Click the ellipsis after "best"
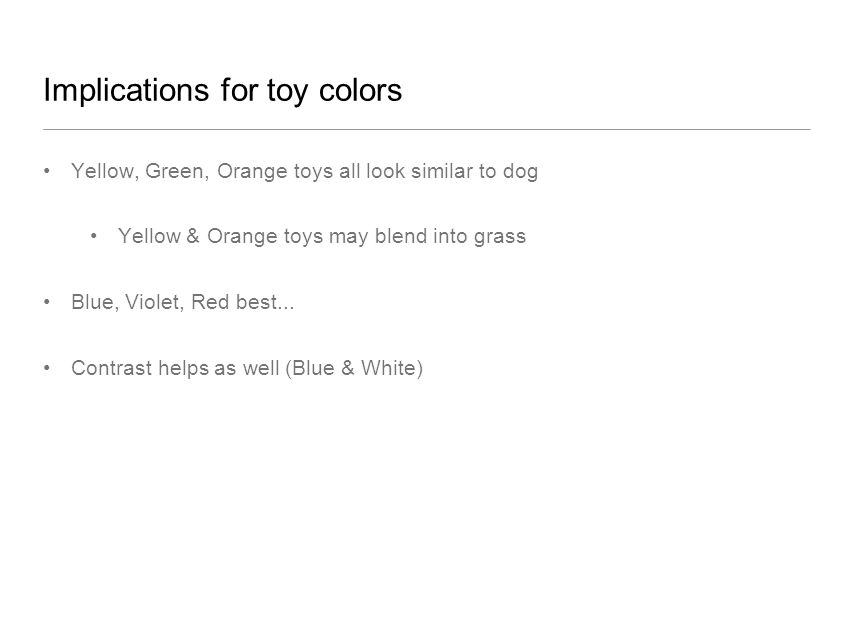Image resolution: width=853 pixels, height=640 pixels. click(286, 308)
